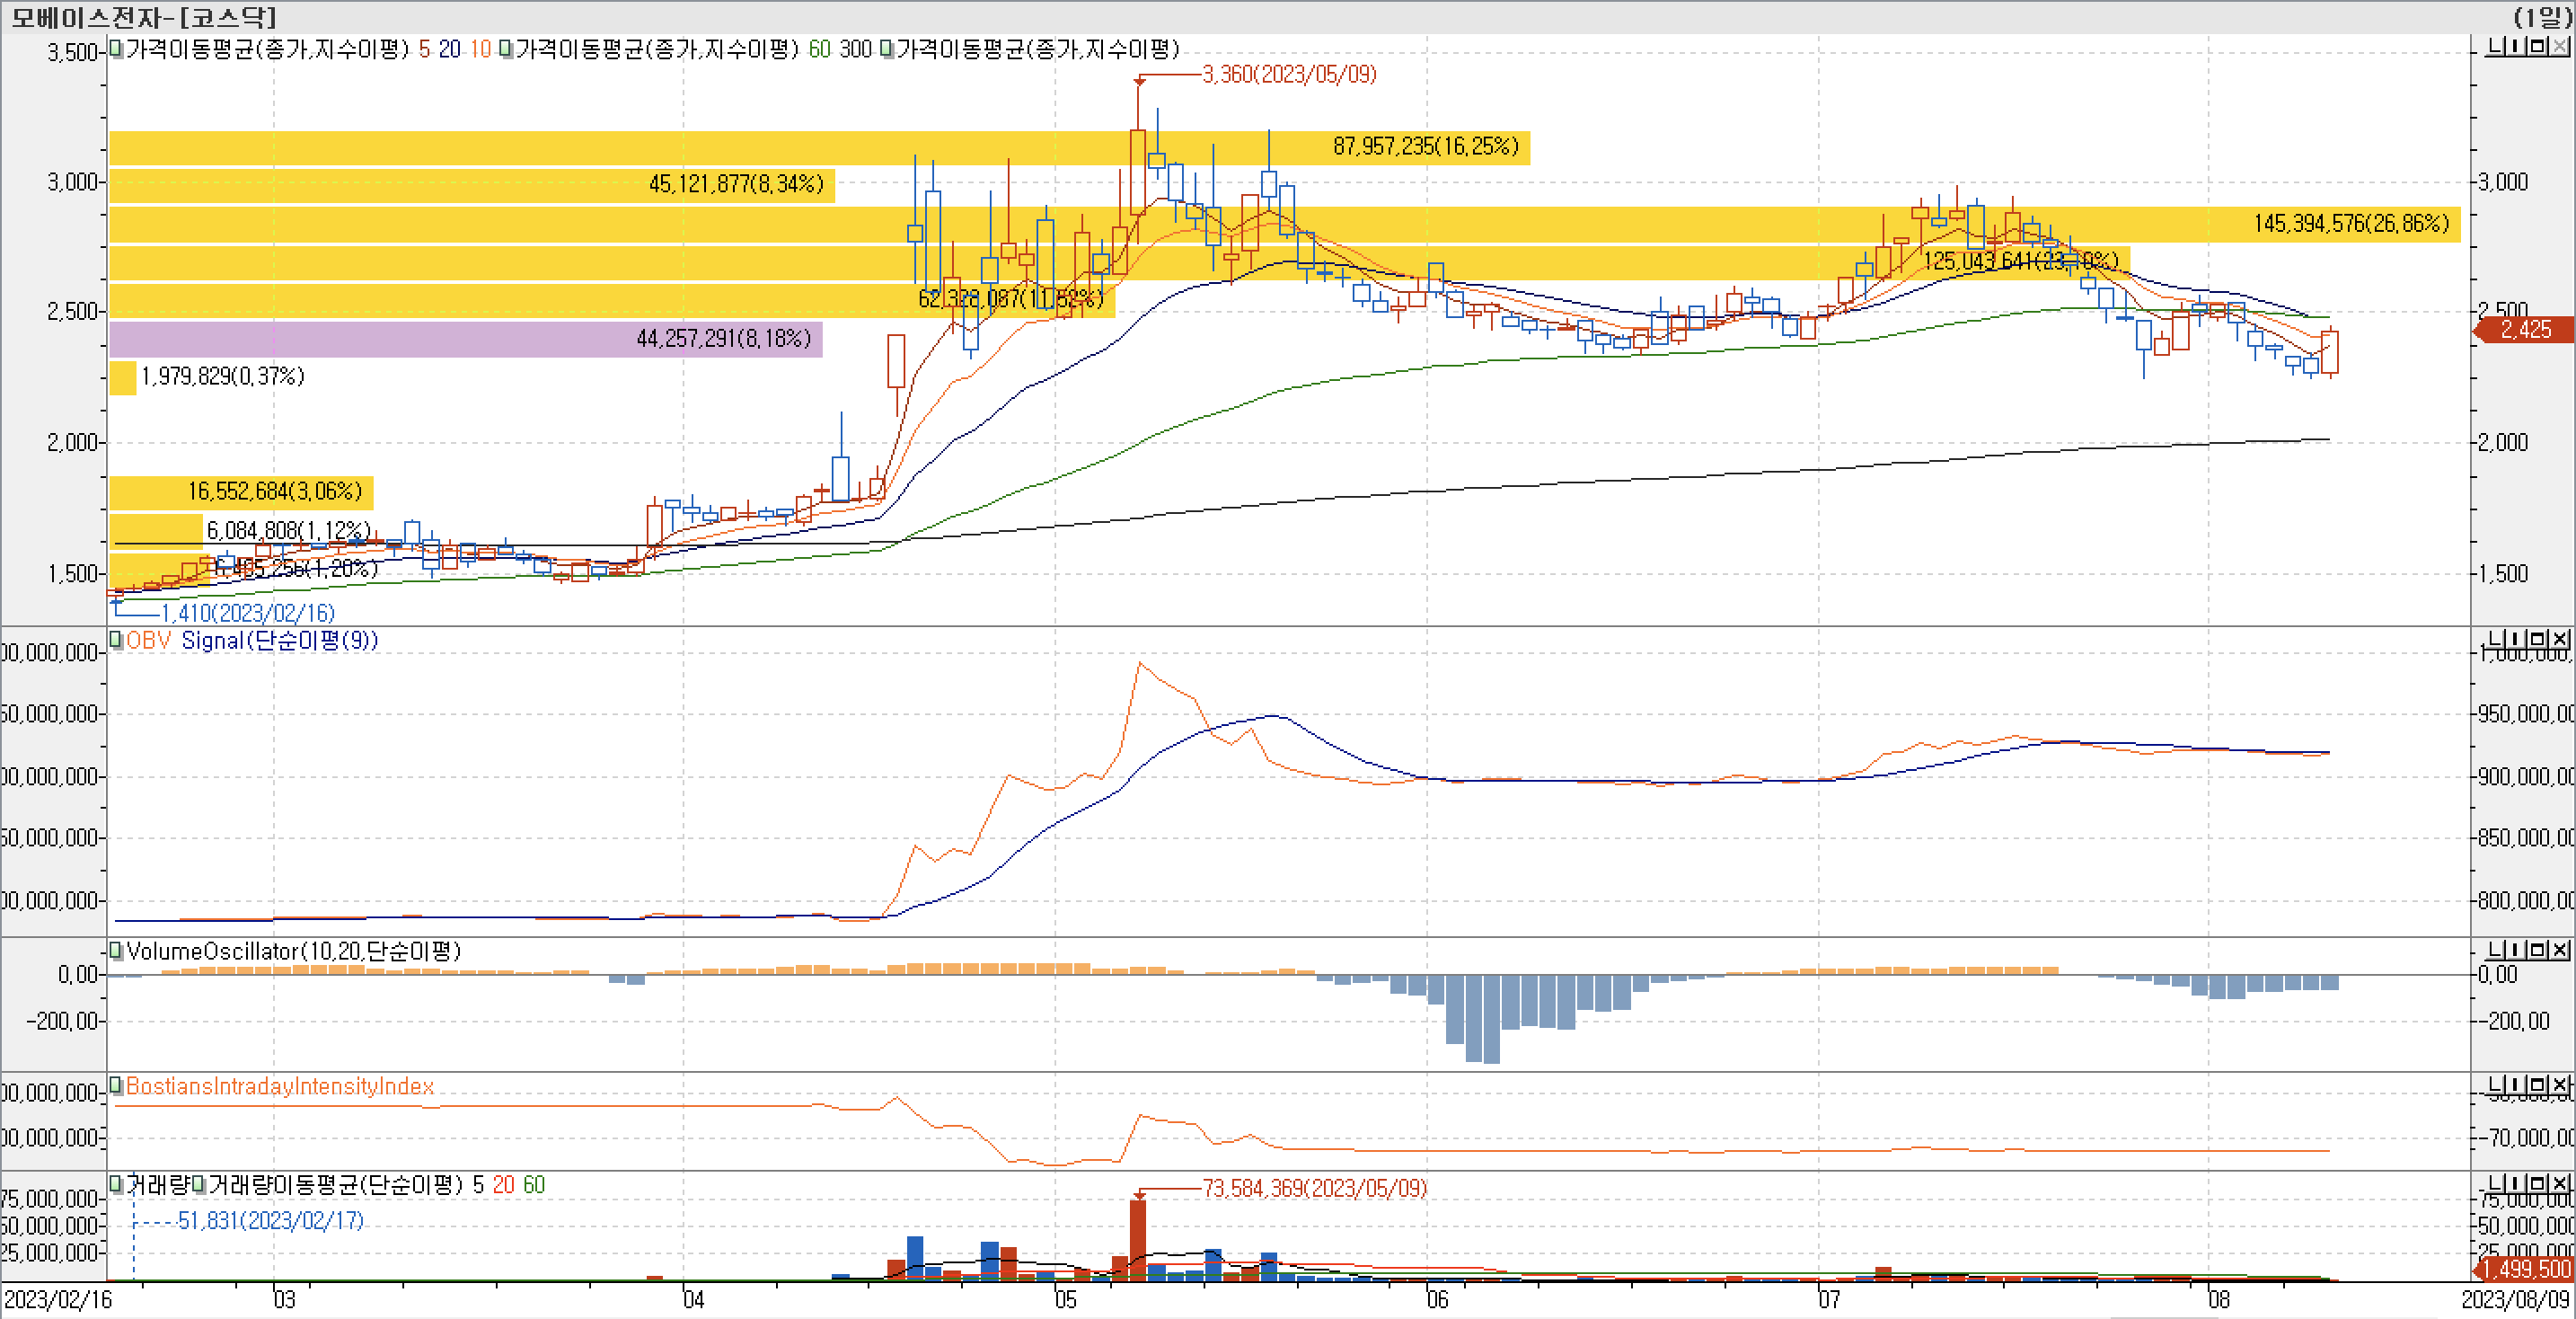Toggle the 거래량이동평균 5 20 60 legend box
2576x1319 pixels.
[199, 1185]
